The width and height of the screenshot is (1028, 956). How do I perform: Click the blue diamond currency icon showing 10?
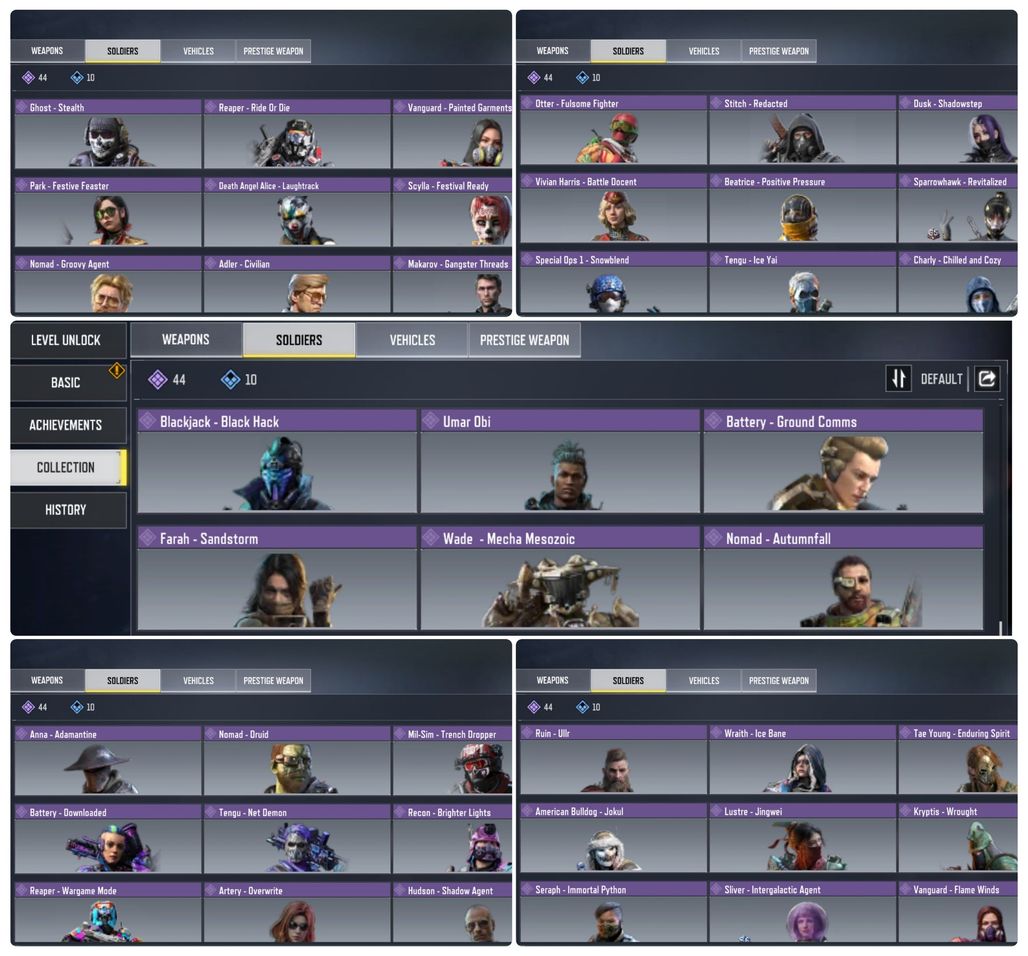click(230, 379)
